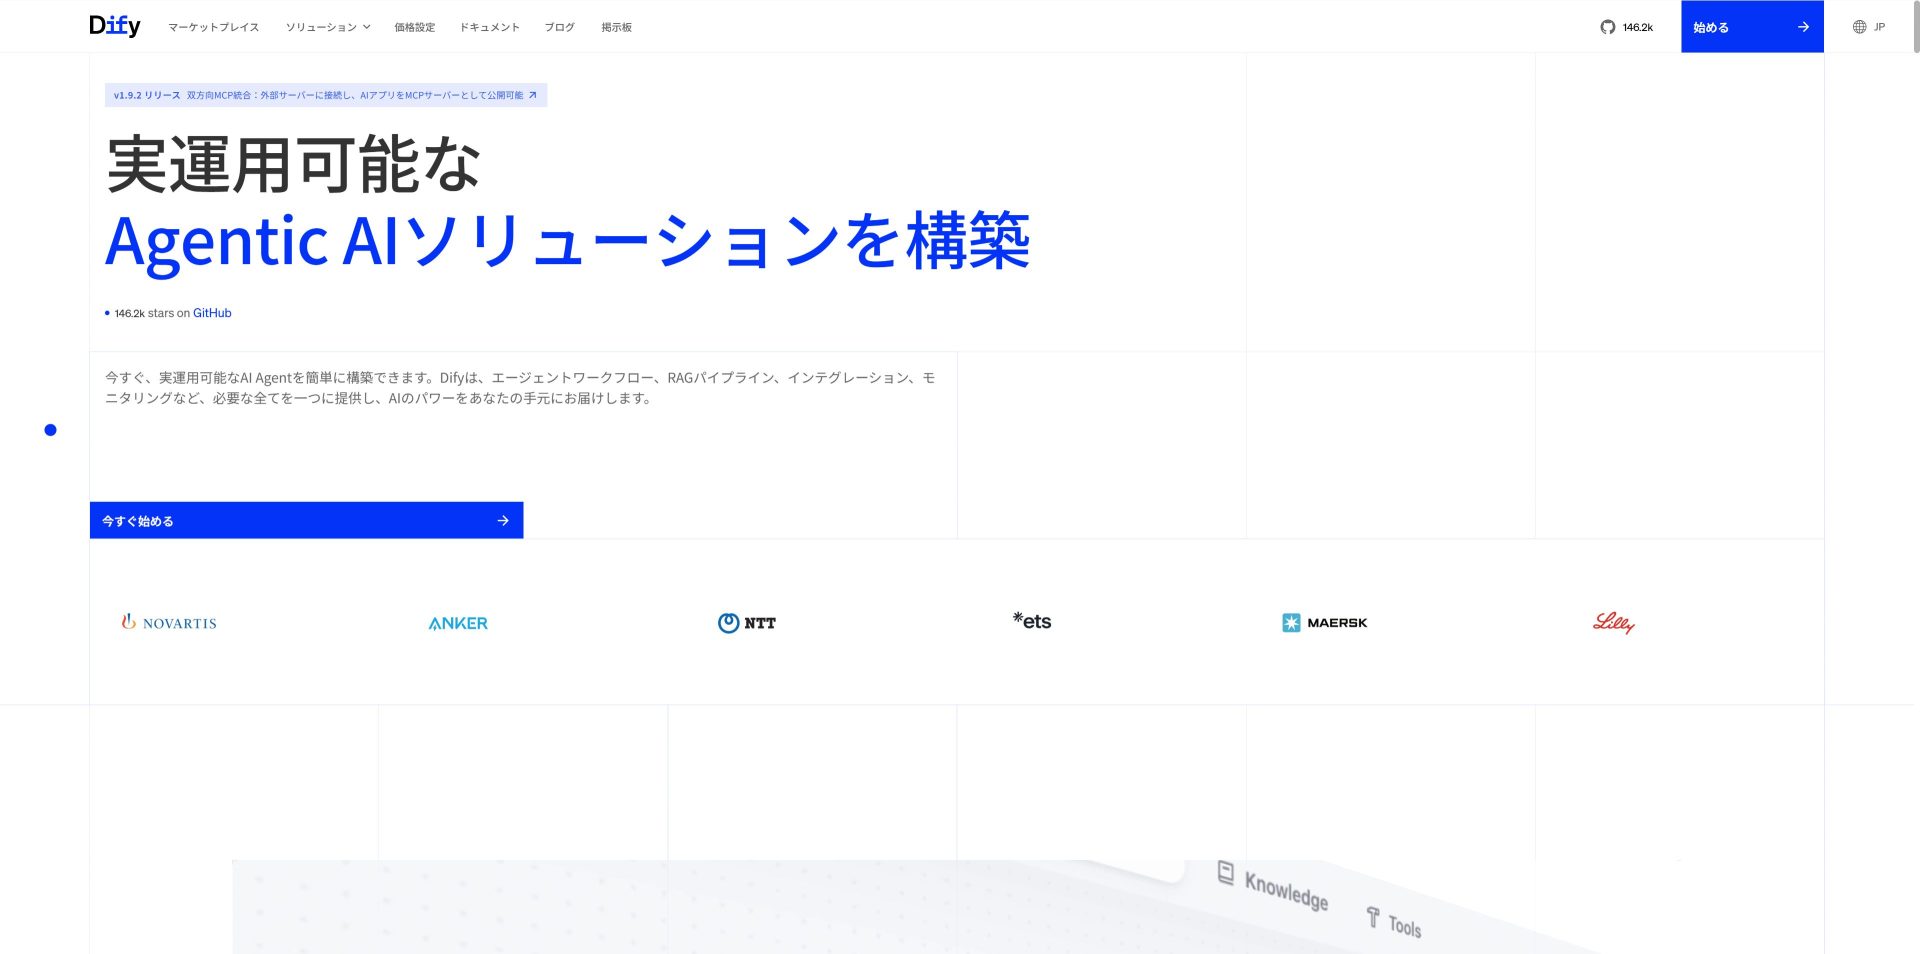
Task: Click the Anker logo
Action: pyautogui.click(x=458, y=623)
